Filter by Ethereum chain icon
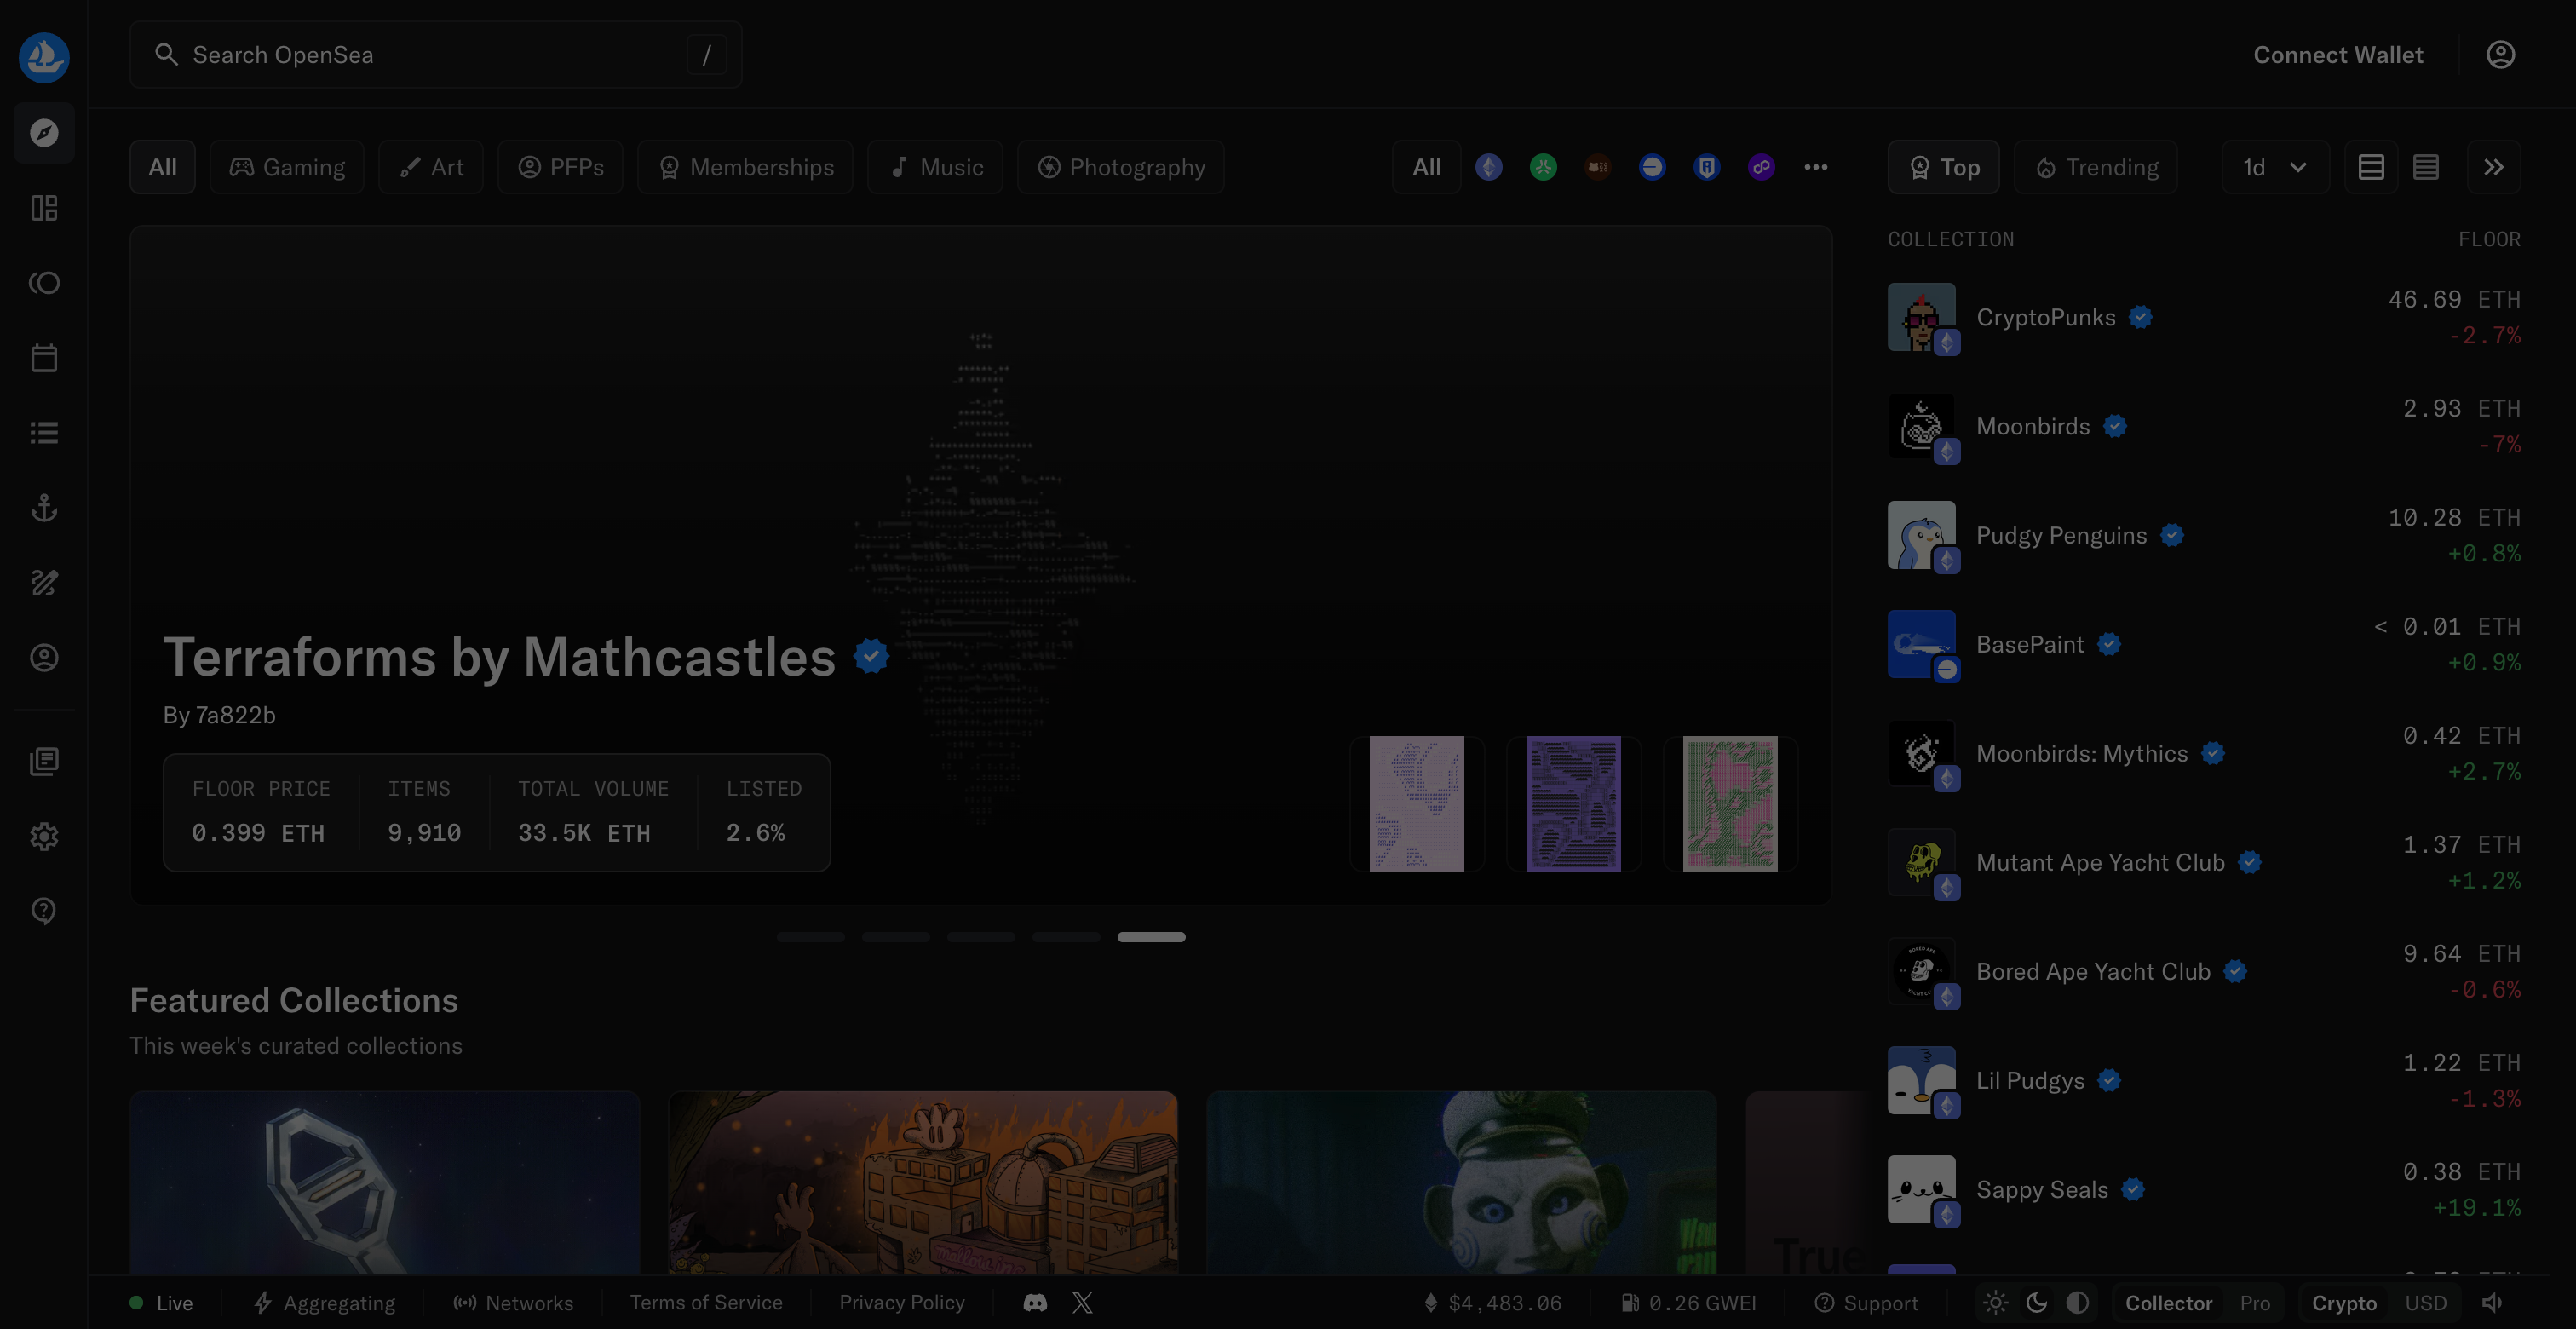Image resolution: width=2576 pixels, height=1329 pixels. [x=1489, y=167]
